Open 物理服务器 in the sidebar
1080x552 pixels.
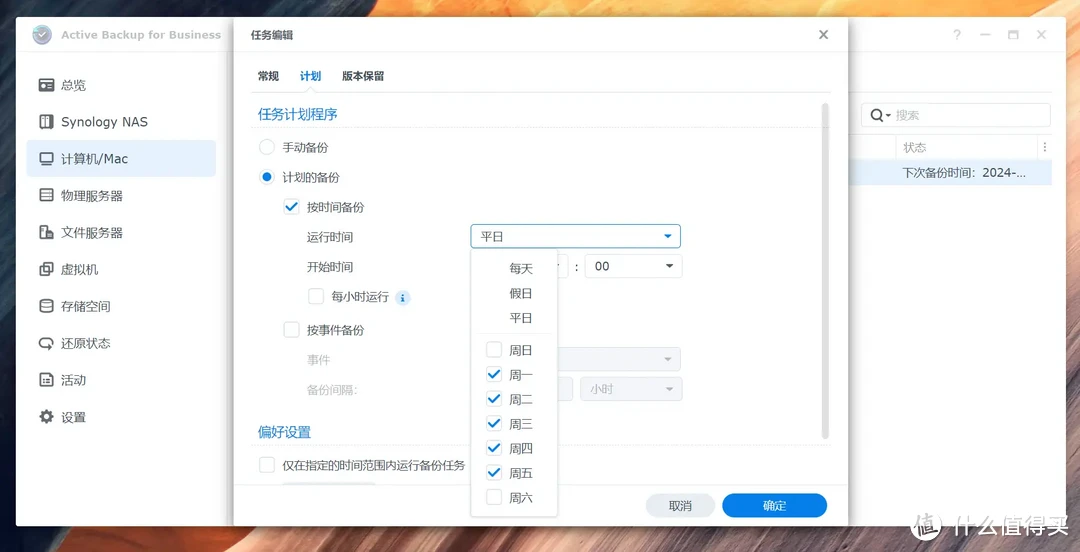pyautogui.click(x=121, y=196)
